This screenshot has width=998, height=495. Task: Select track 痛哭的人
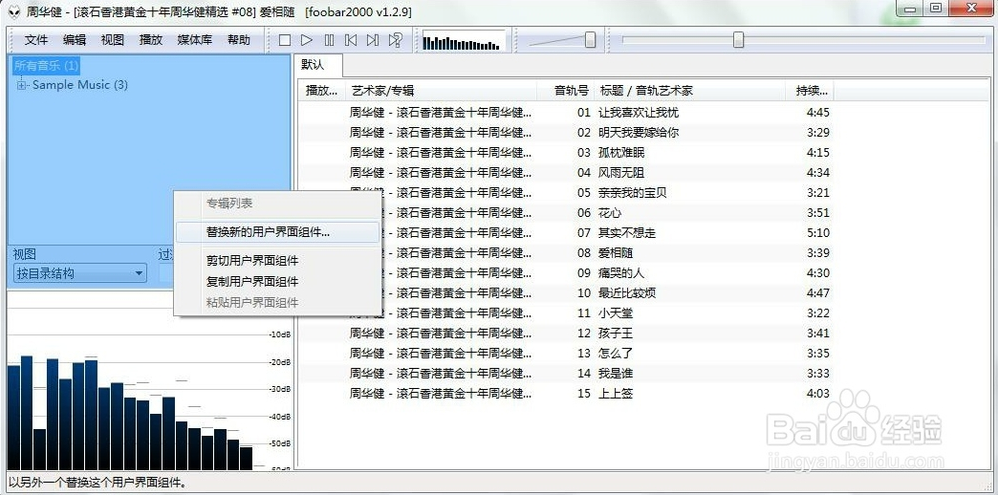621,273
